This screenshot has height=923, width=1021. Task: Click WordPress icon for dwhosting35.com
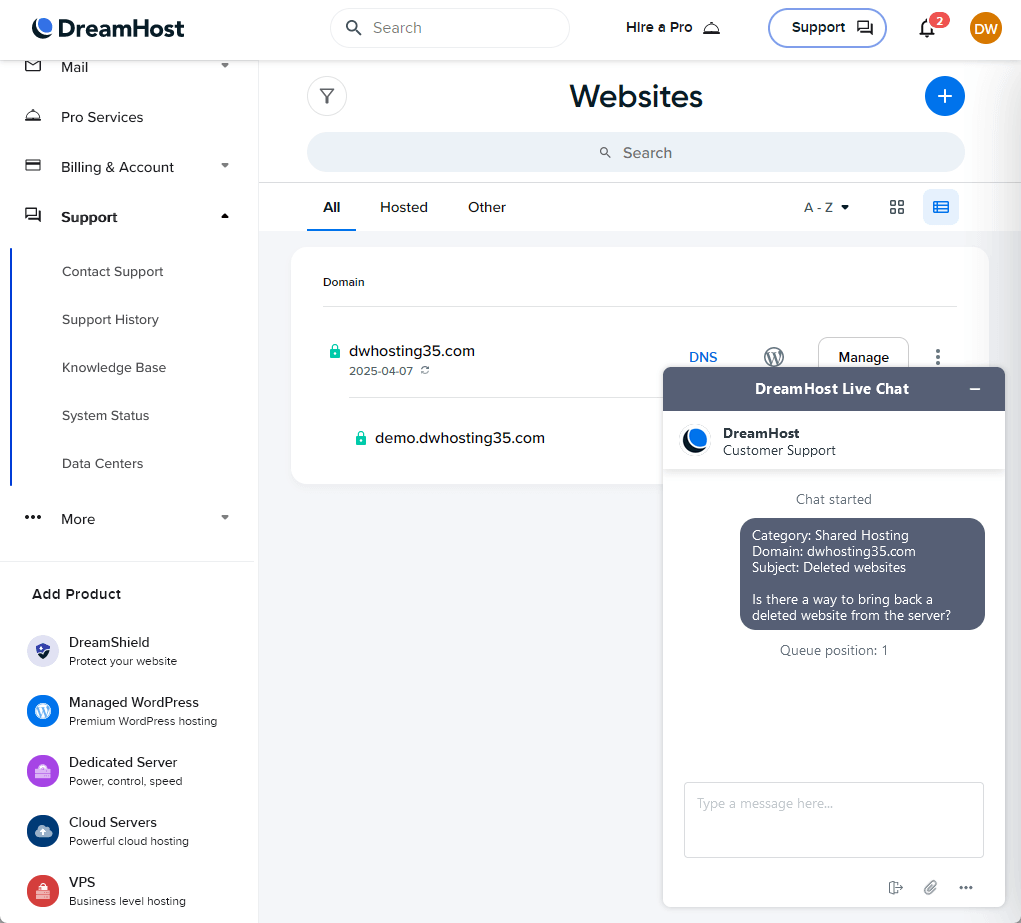tap(774, 357)
